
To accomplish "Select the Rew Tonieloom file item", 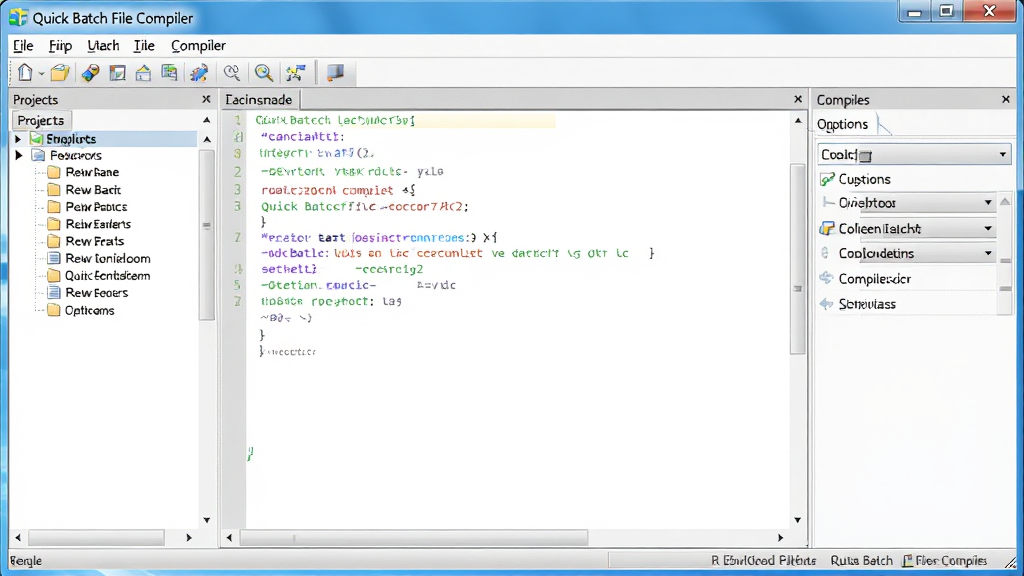I will coord(108,259).
